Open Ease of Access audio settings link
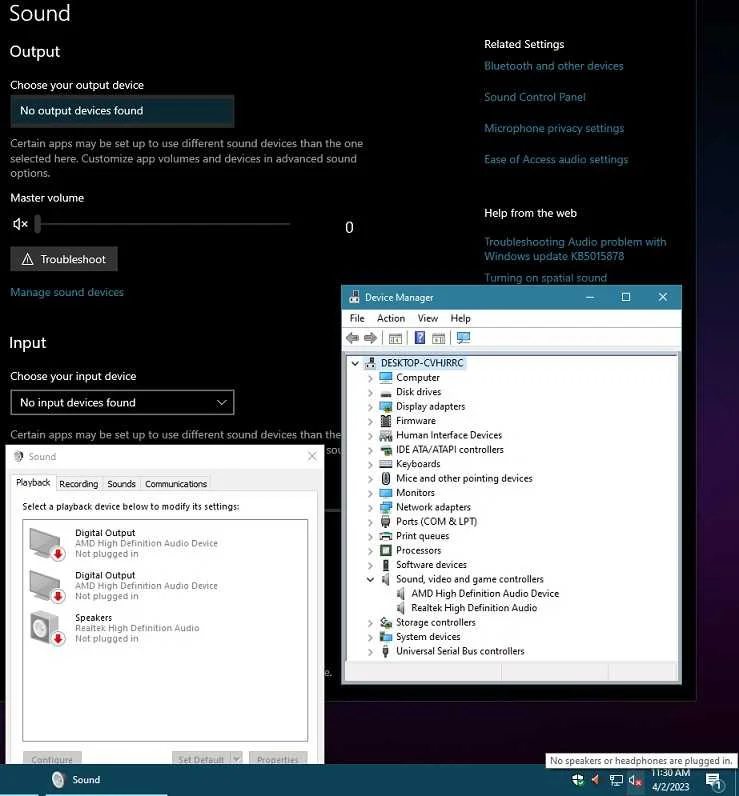The image size is (739, 796). pos(556,159)
